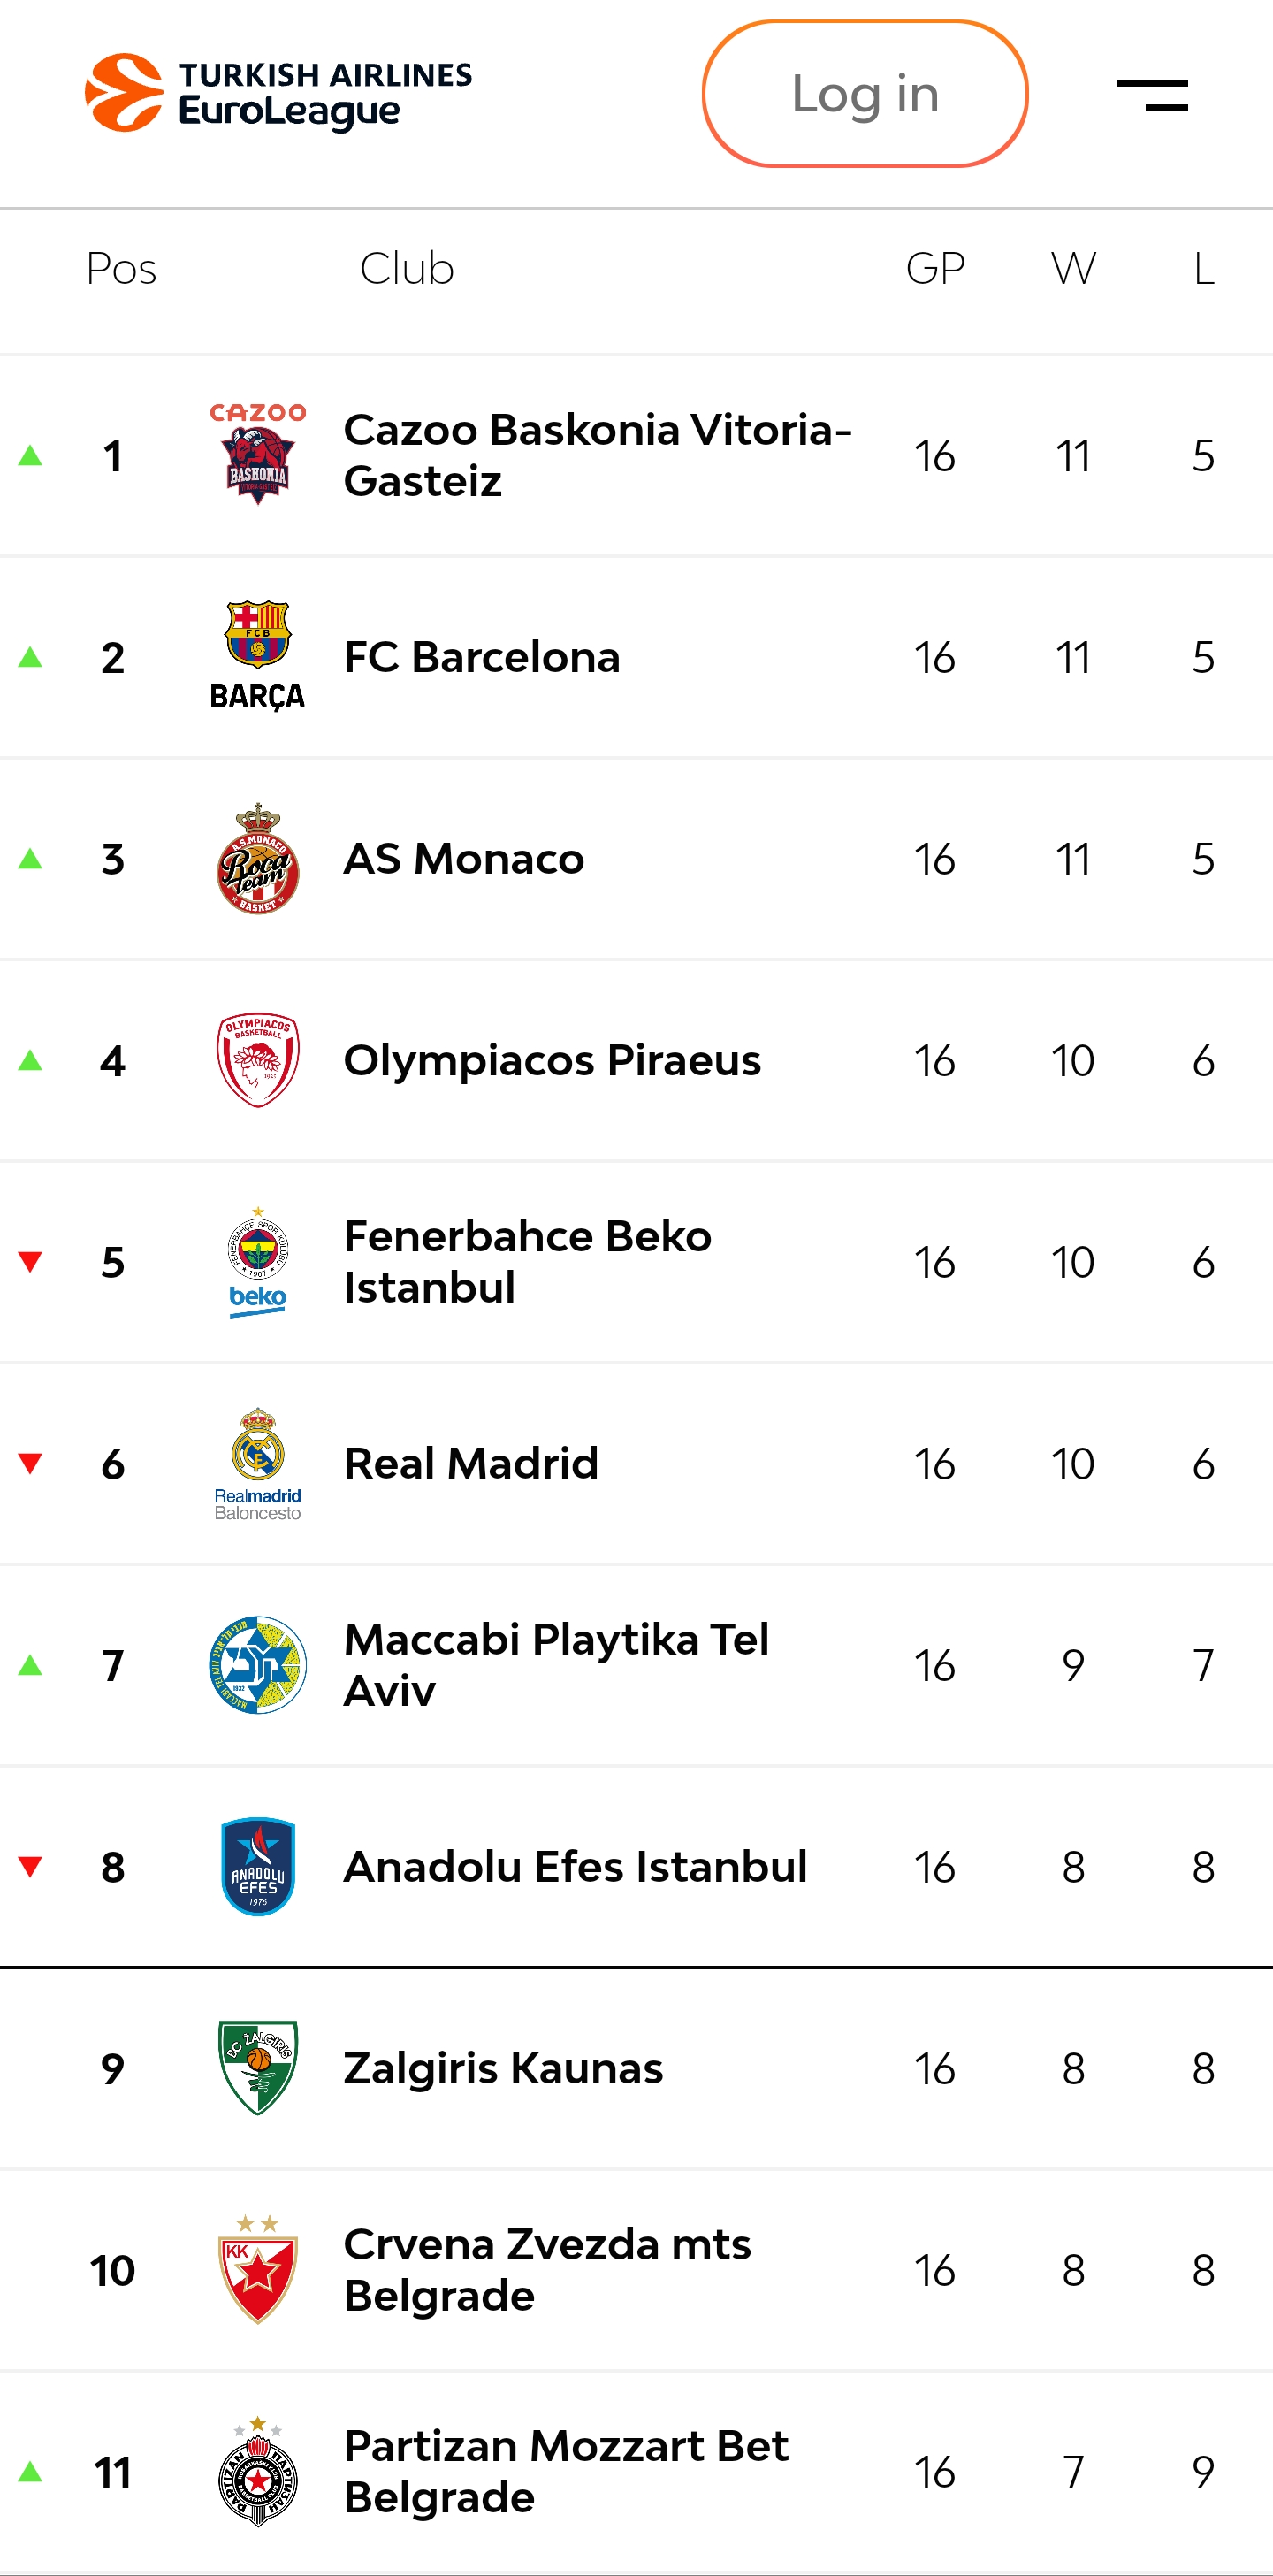Image resolution: width=1273 pixels, height=2576 pixels.
Task: Tap the Real Madrid Baloncesto logo
Action: pyautogui.click(x=258, y=1464)
